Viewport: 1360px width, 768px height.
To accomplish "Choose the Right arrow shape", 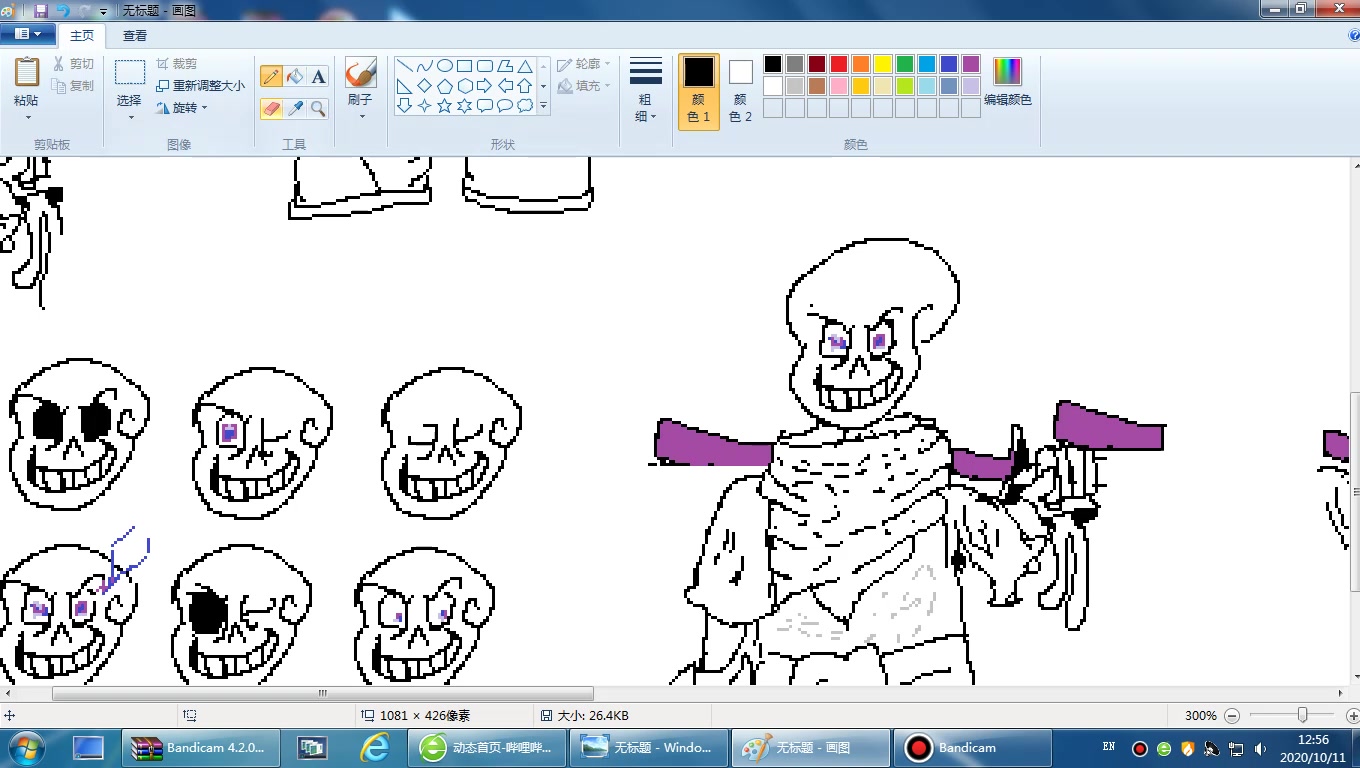I will [485, 86].
